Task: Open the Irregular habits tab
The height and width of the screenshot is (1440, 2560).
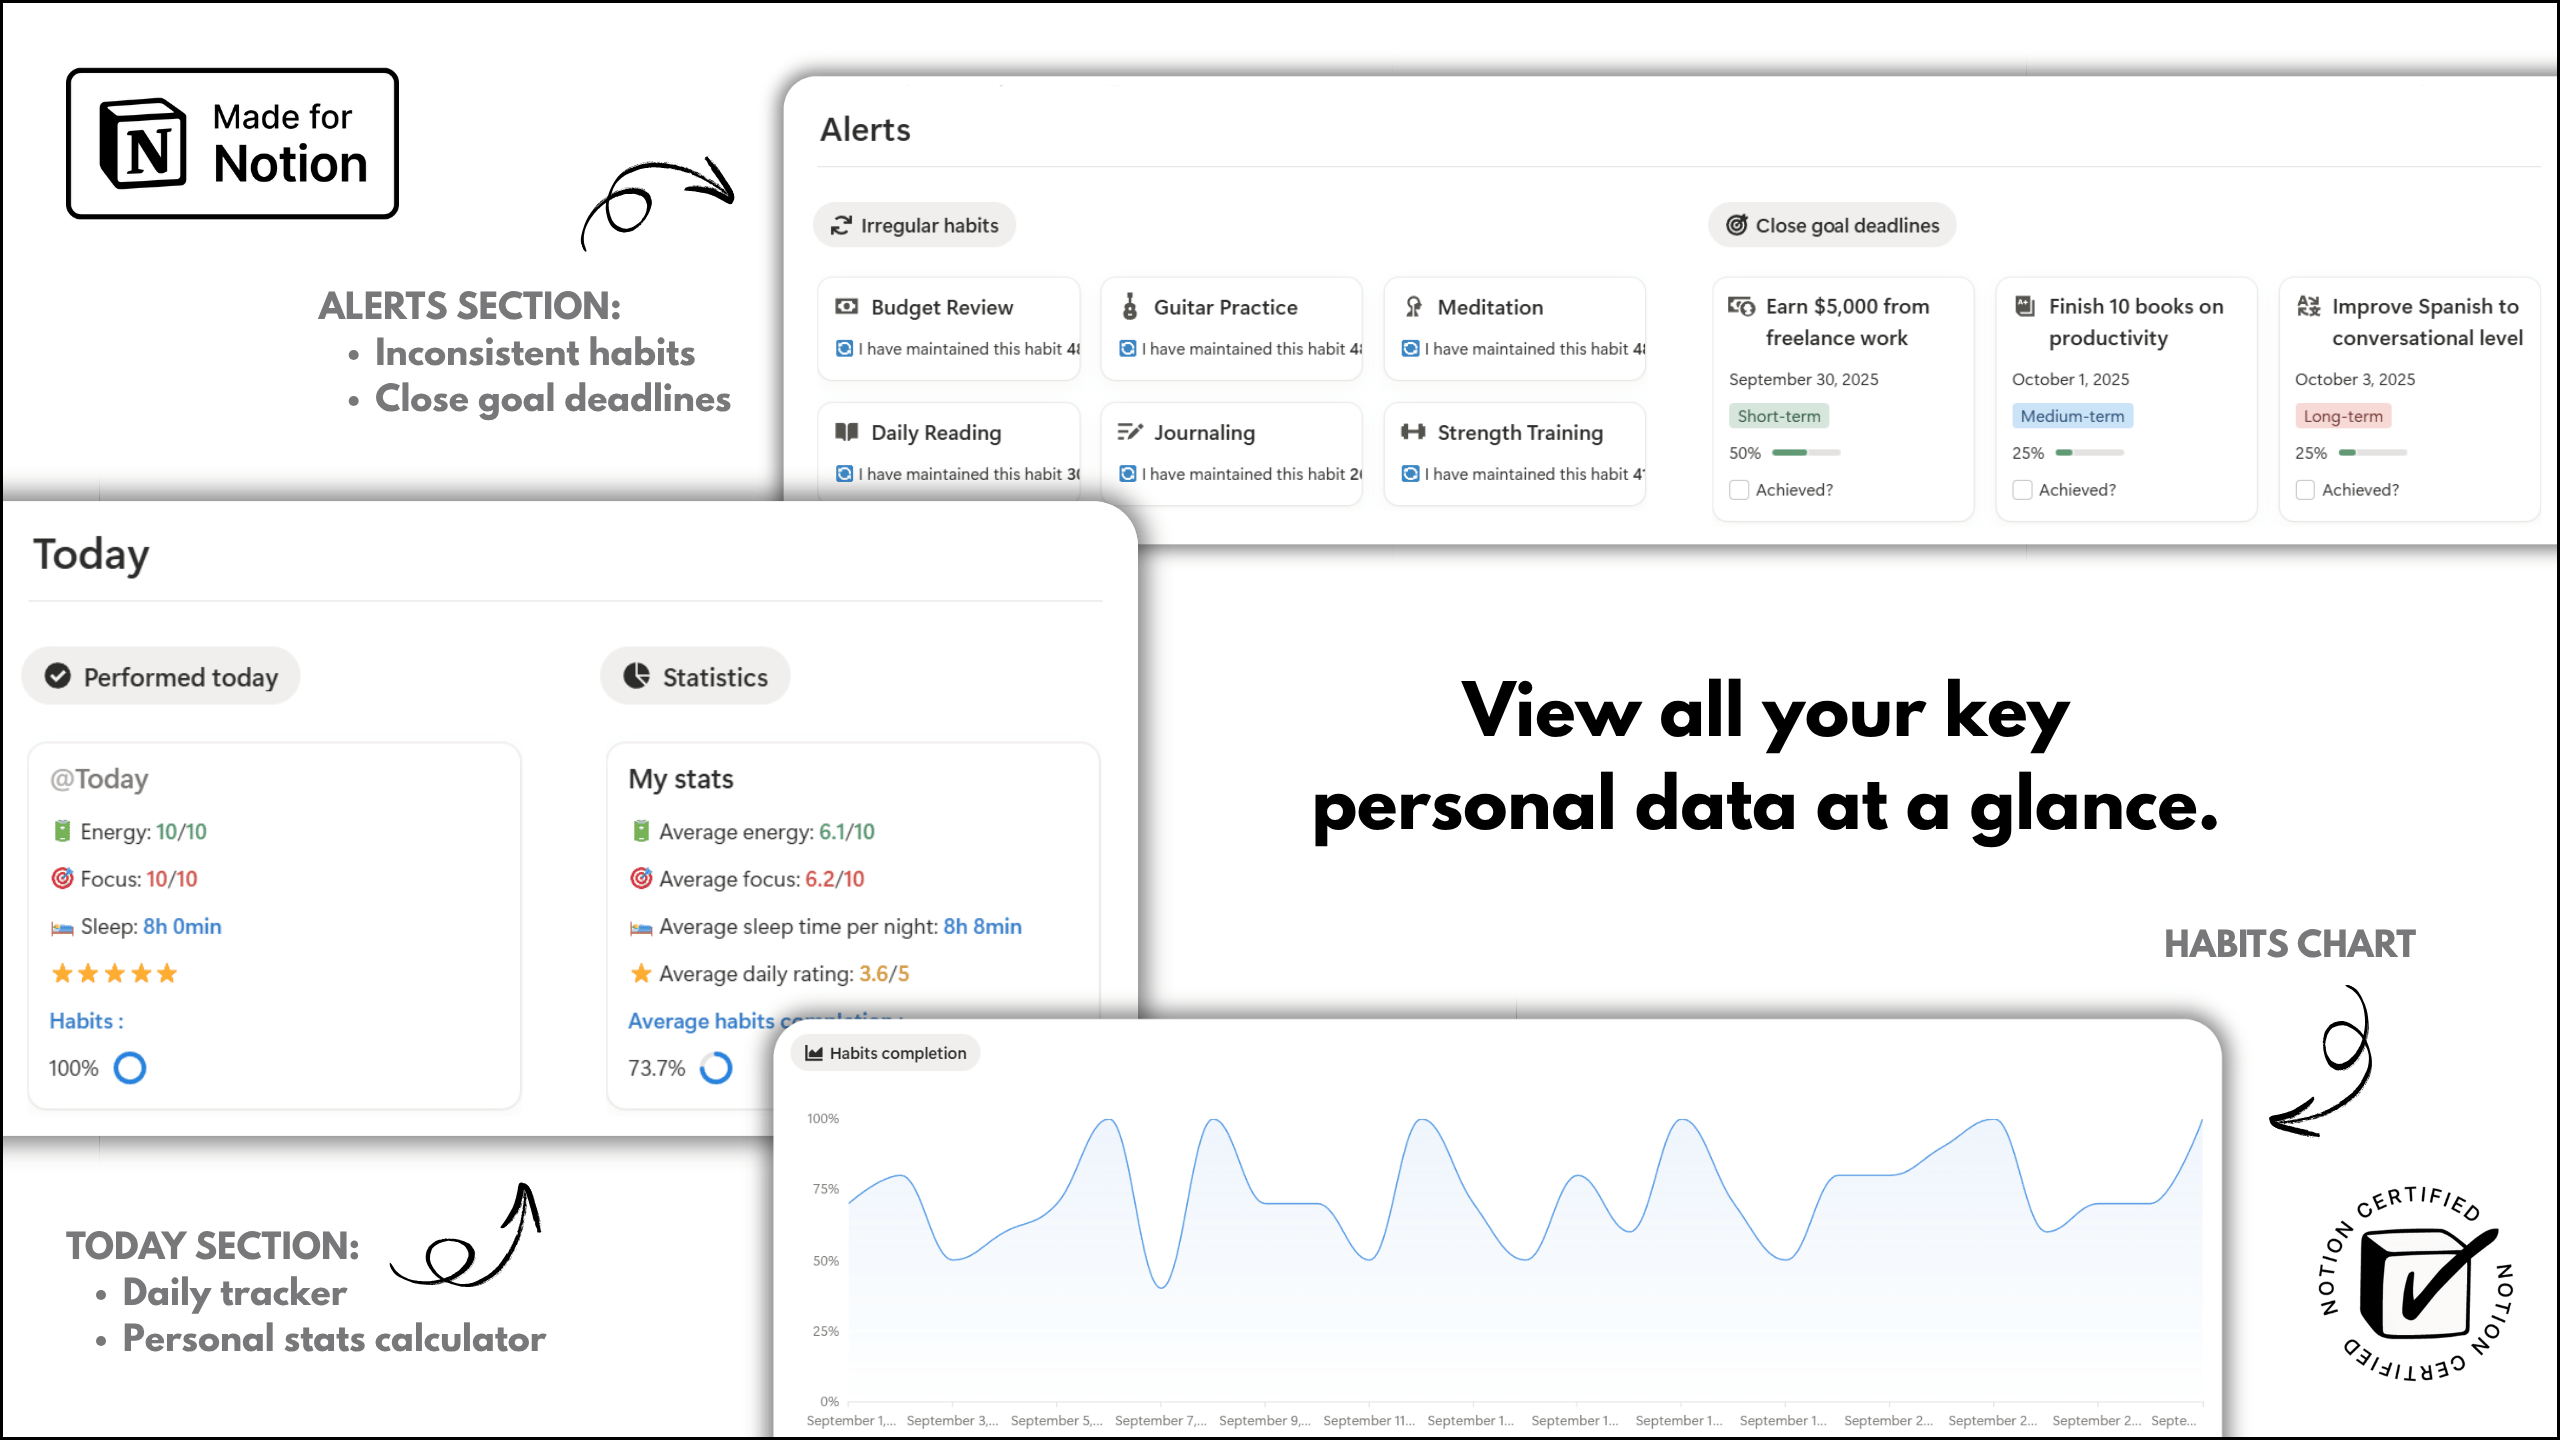Action: (x=915, y=226)
